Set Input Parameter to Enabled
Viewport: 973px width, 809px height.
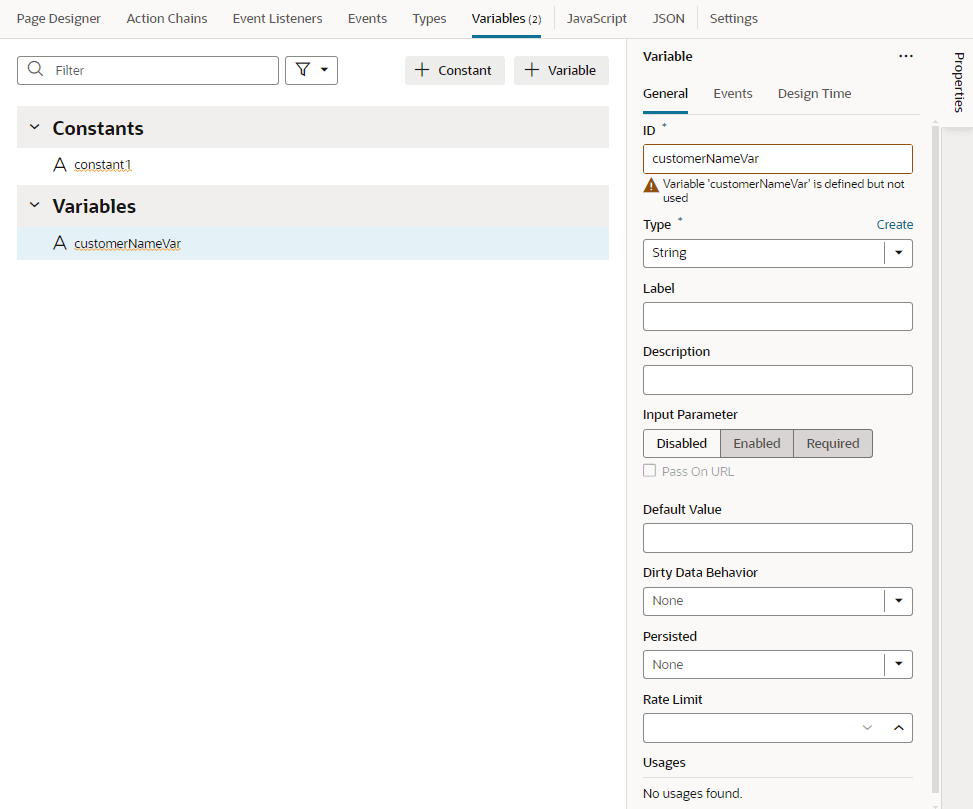tap(756, 443)
